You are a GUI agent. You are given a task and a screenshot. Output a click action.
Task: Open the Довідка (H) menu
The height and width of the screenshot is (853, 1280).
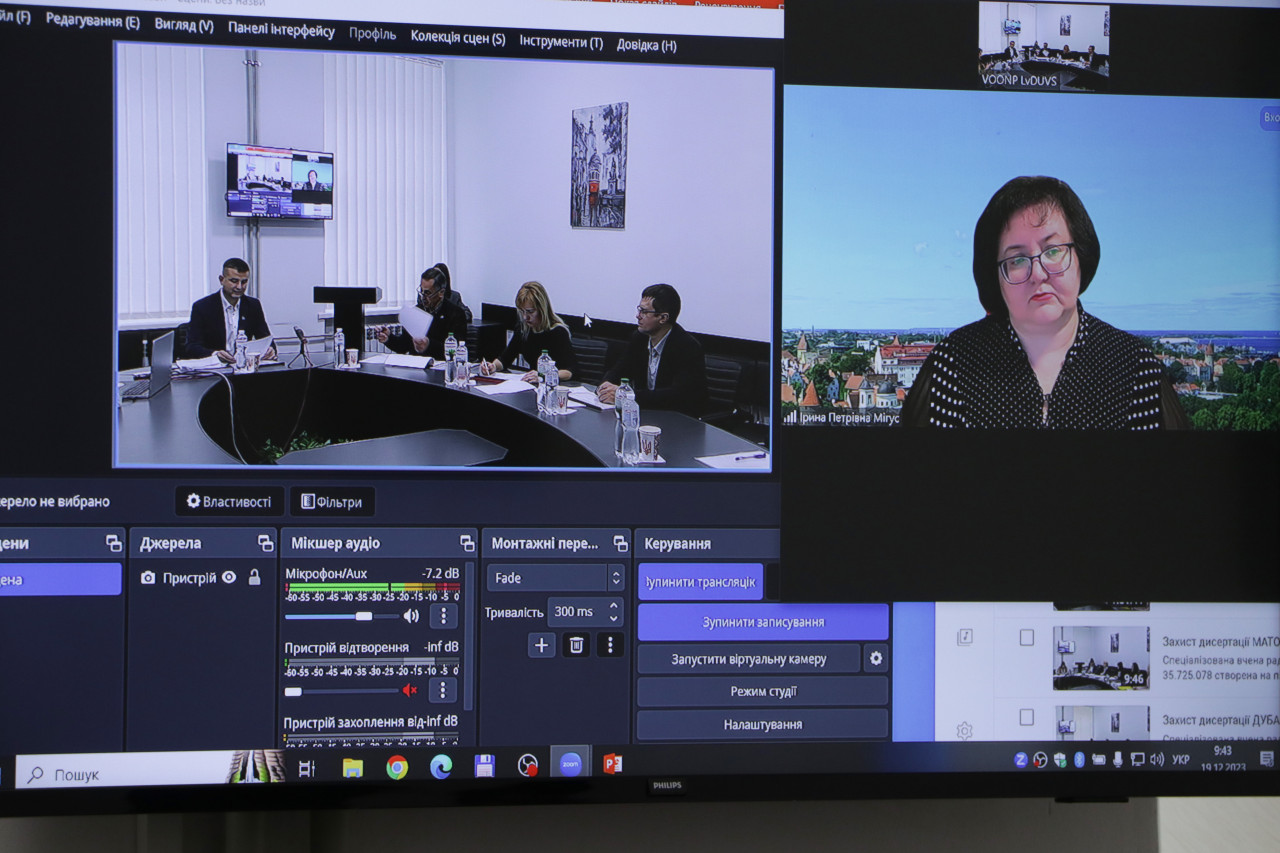(x=646, y=45)
